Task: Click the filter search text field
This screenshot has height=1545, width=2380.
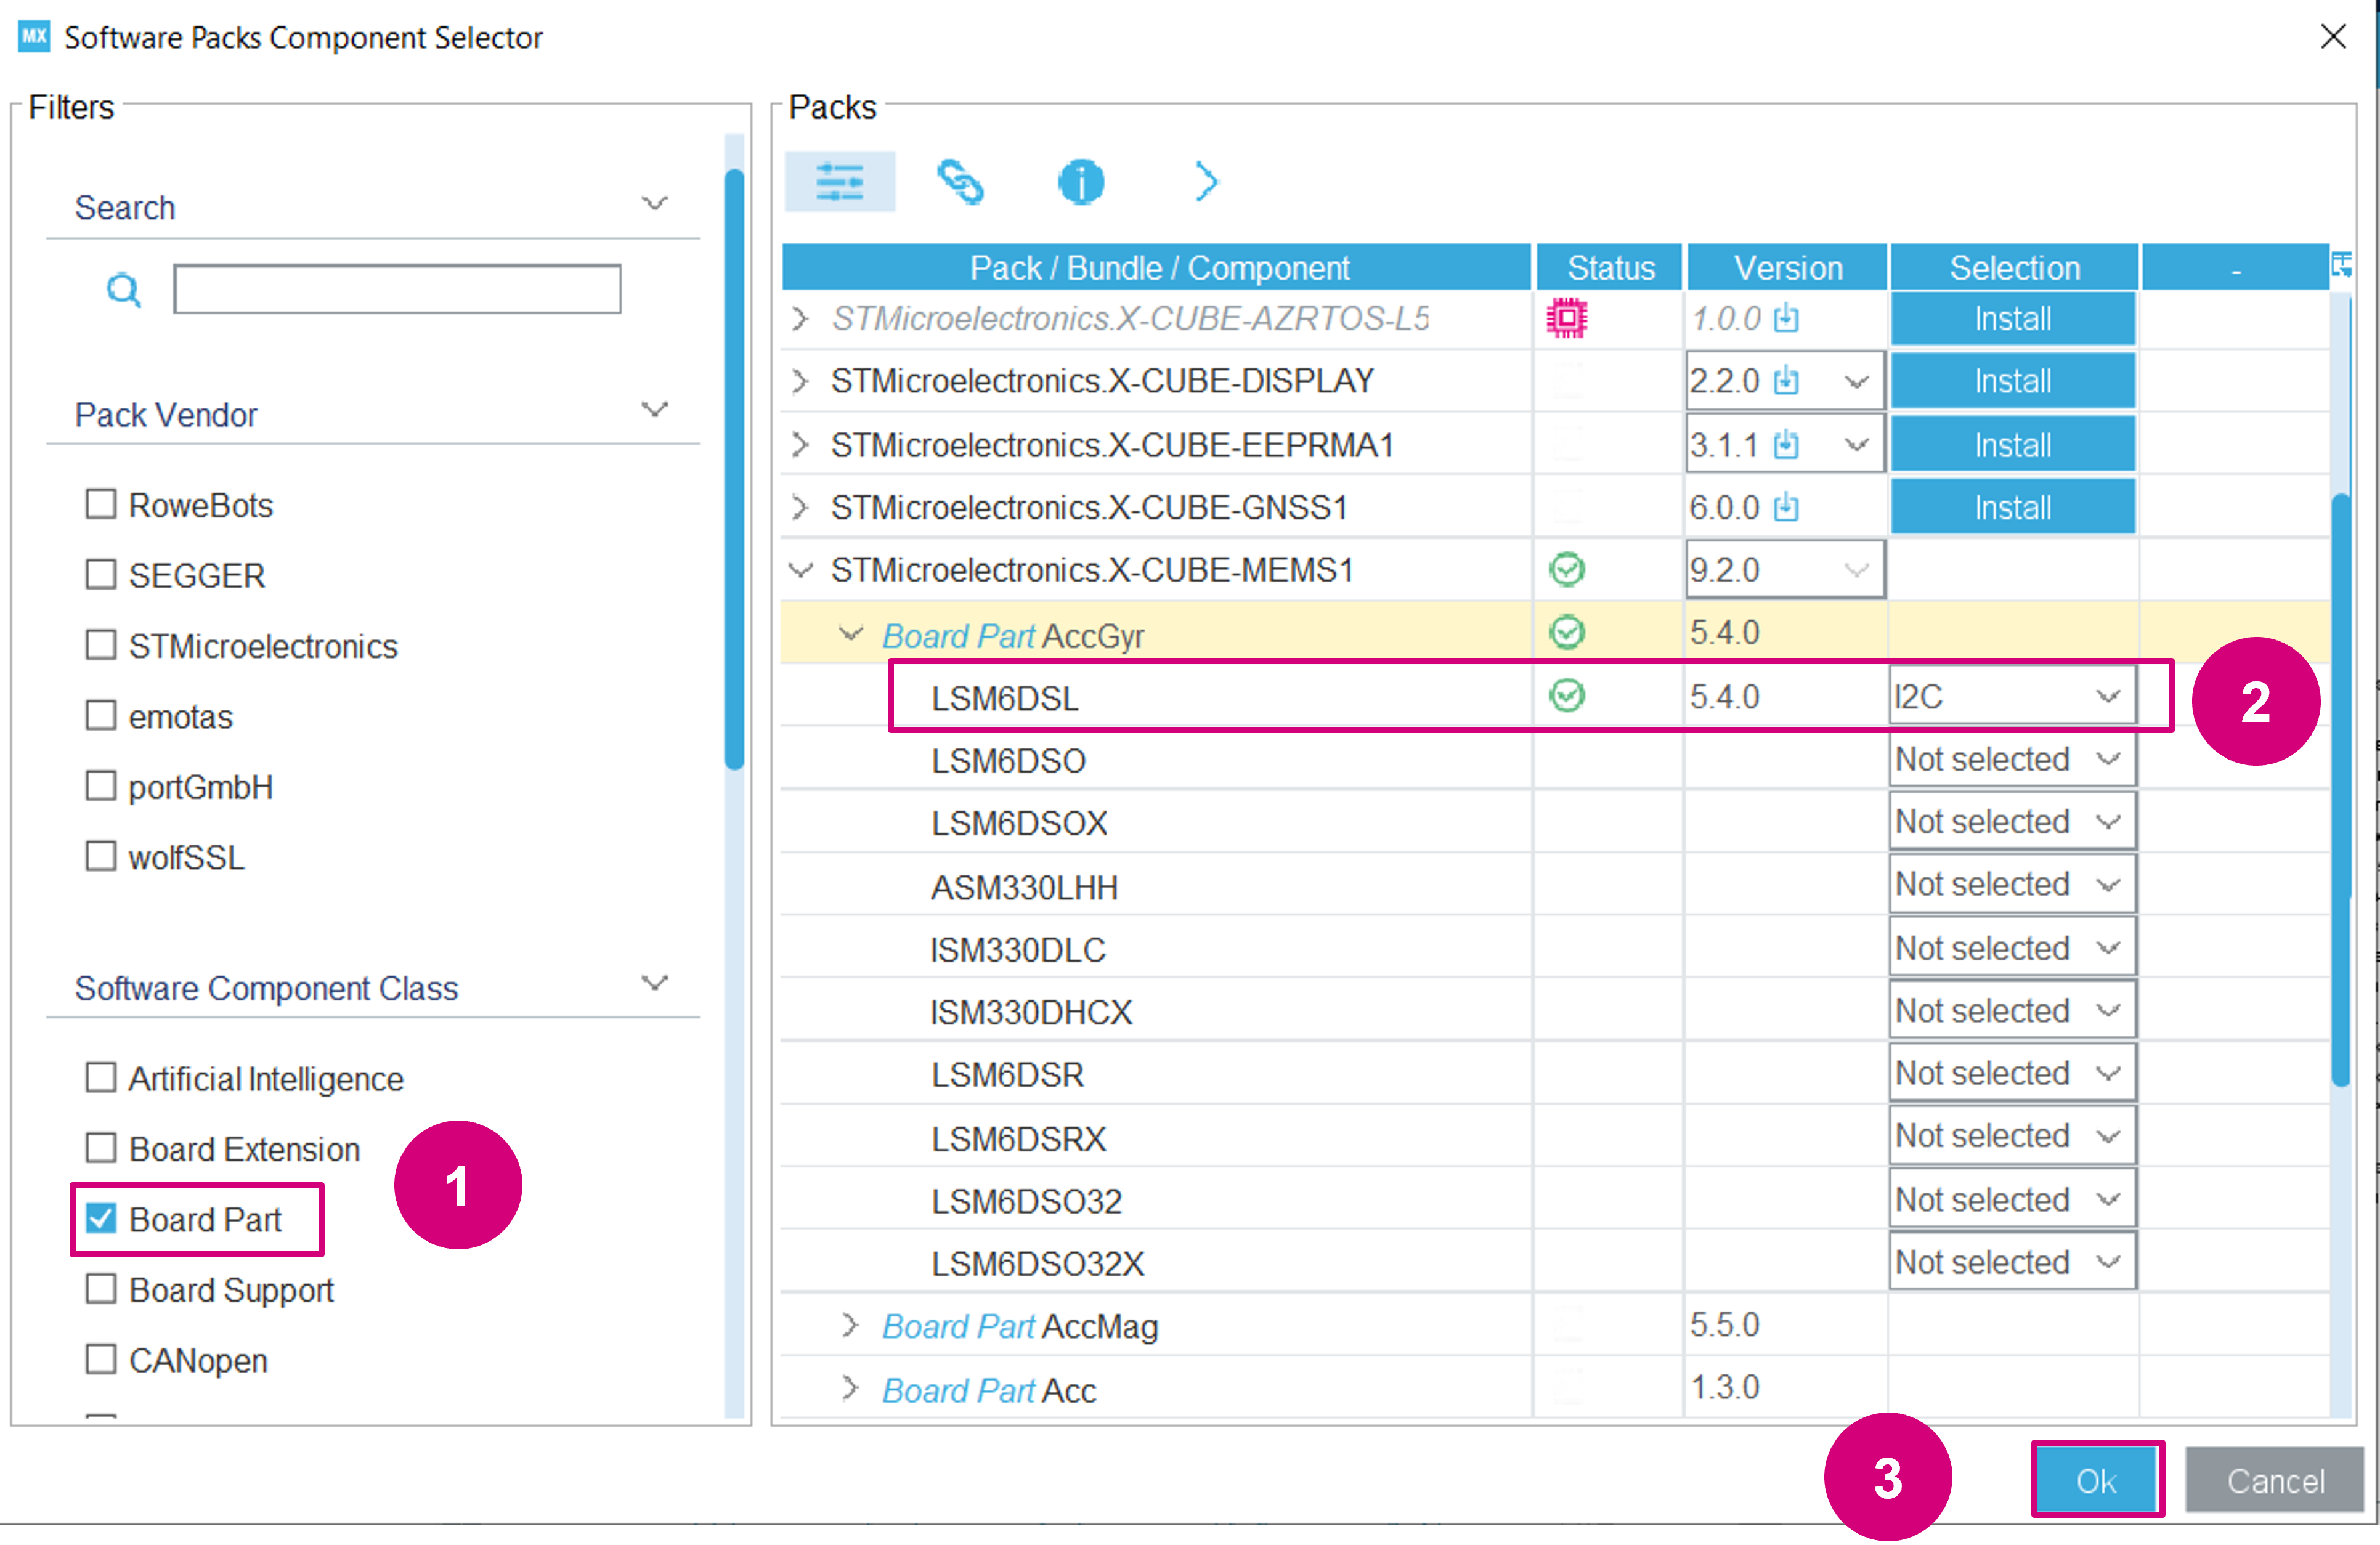Action: [397, 289]
